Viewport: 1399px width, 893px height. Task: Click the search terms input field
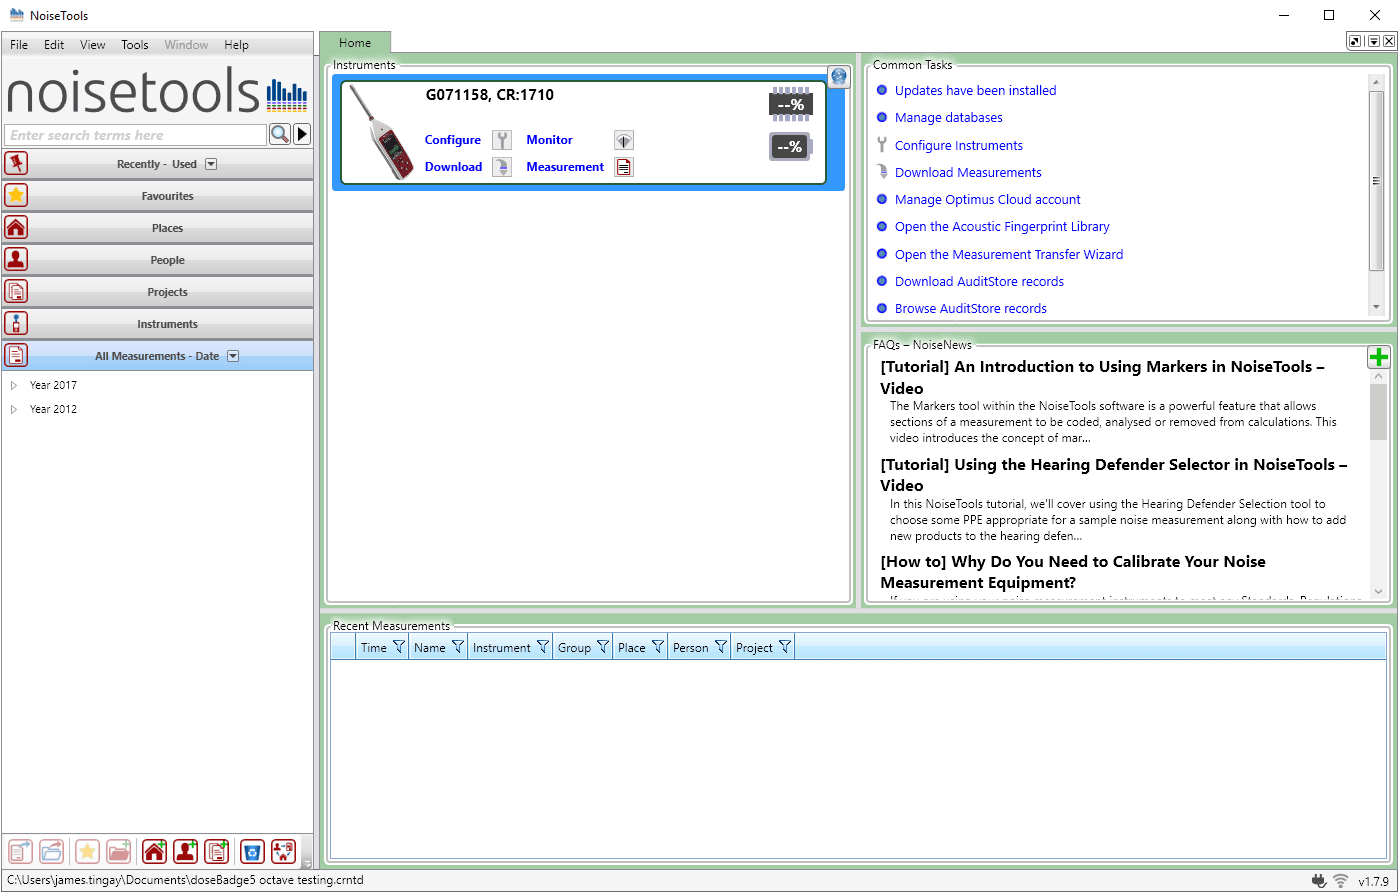(x=135, y=135)
